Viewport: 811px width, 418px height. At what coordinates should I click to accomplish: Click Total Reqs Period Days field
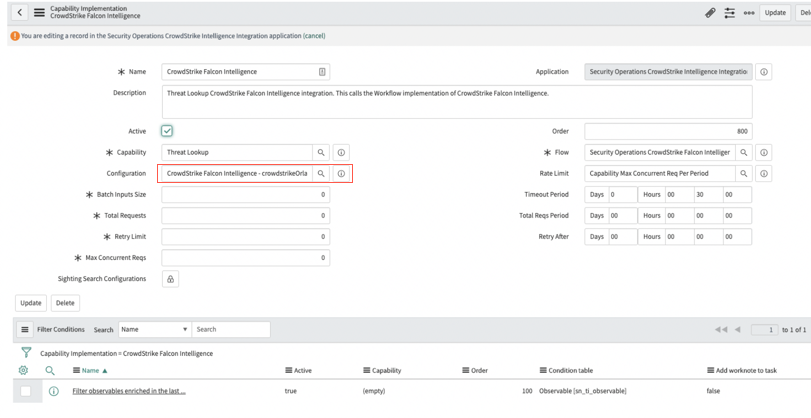(x=622, y=216)
